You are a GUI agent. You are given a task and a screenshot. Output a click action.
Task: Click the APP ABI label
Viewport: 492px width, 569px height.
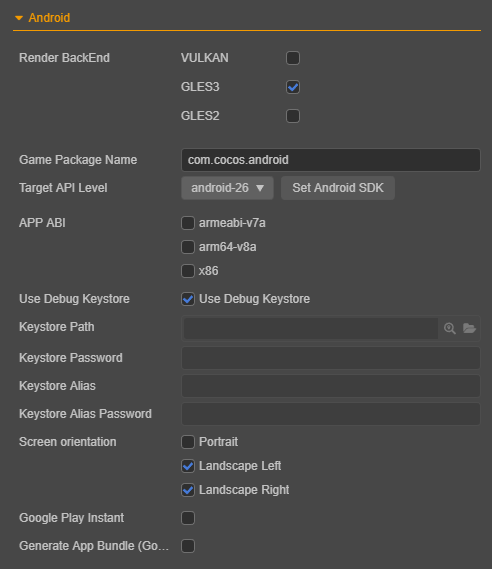(x=42, y=223)
